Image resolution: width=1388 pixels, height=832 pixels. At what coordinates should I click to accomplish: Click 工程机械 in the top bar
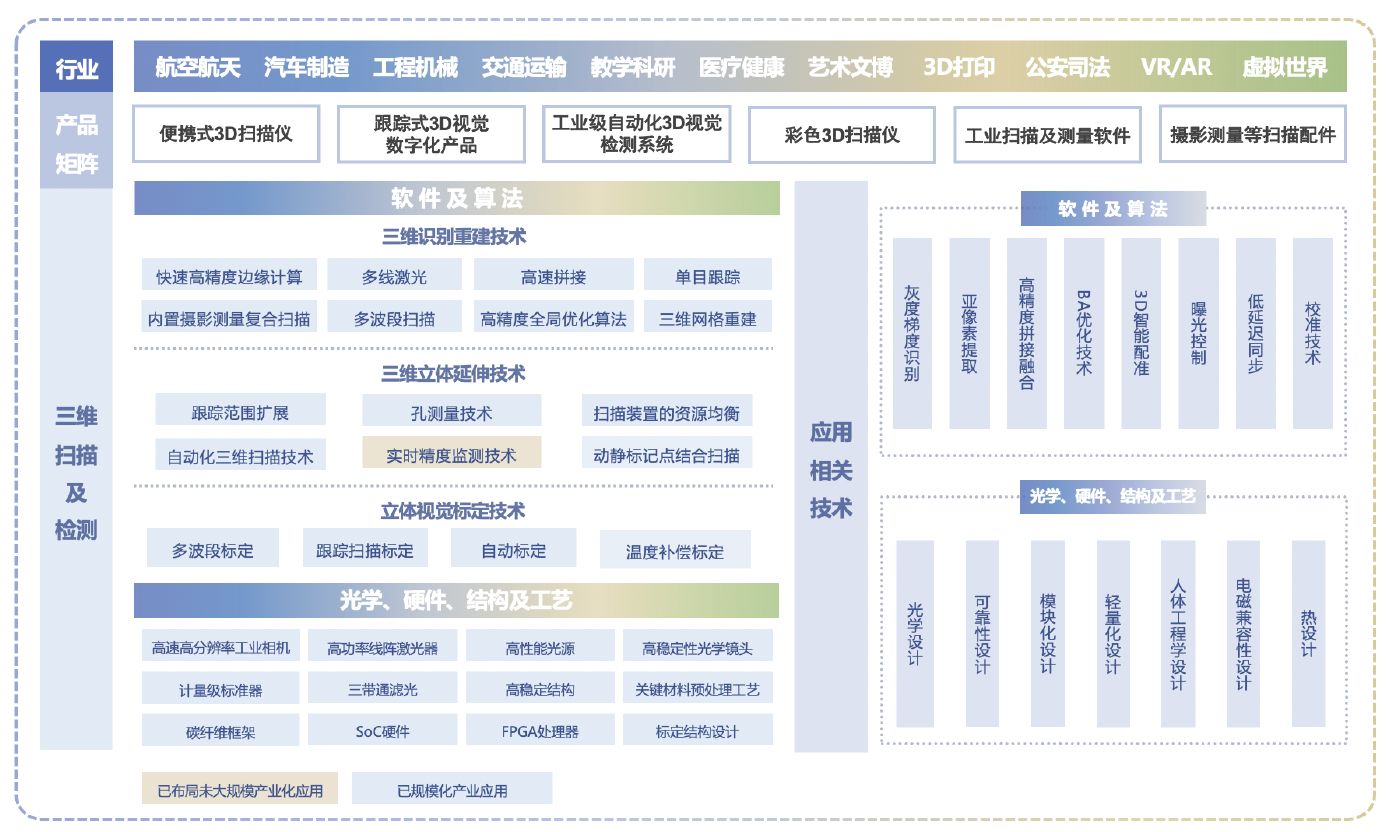click(415, 68)
